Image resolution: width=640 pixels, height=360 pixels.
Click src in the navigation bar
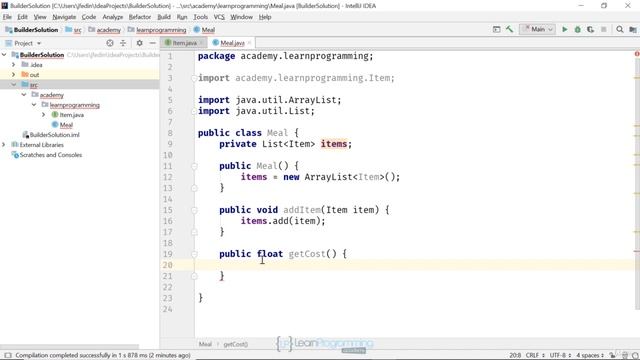pos(74,30)
